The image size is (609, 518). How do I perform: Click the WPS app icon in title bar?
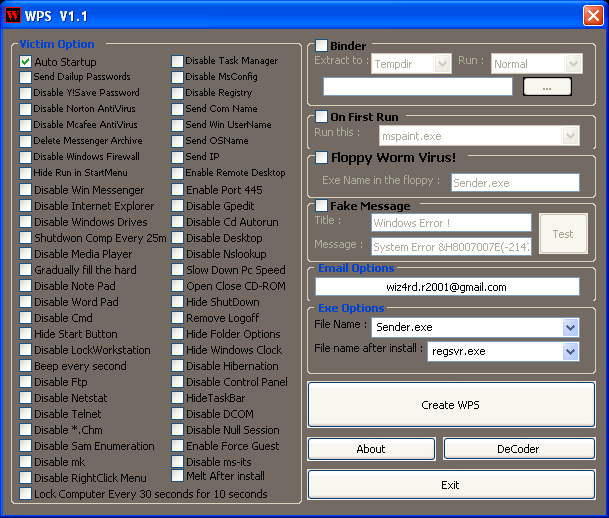pyautogui.click(x=13, y=14)
